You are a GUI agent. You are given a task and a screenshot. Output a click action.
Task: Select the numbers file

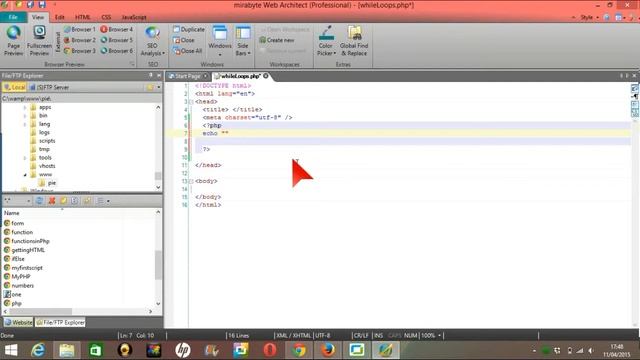[22, 286]
